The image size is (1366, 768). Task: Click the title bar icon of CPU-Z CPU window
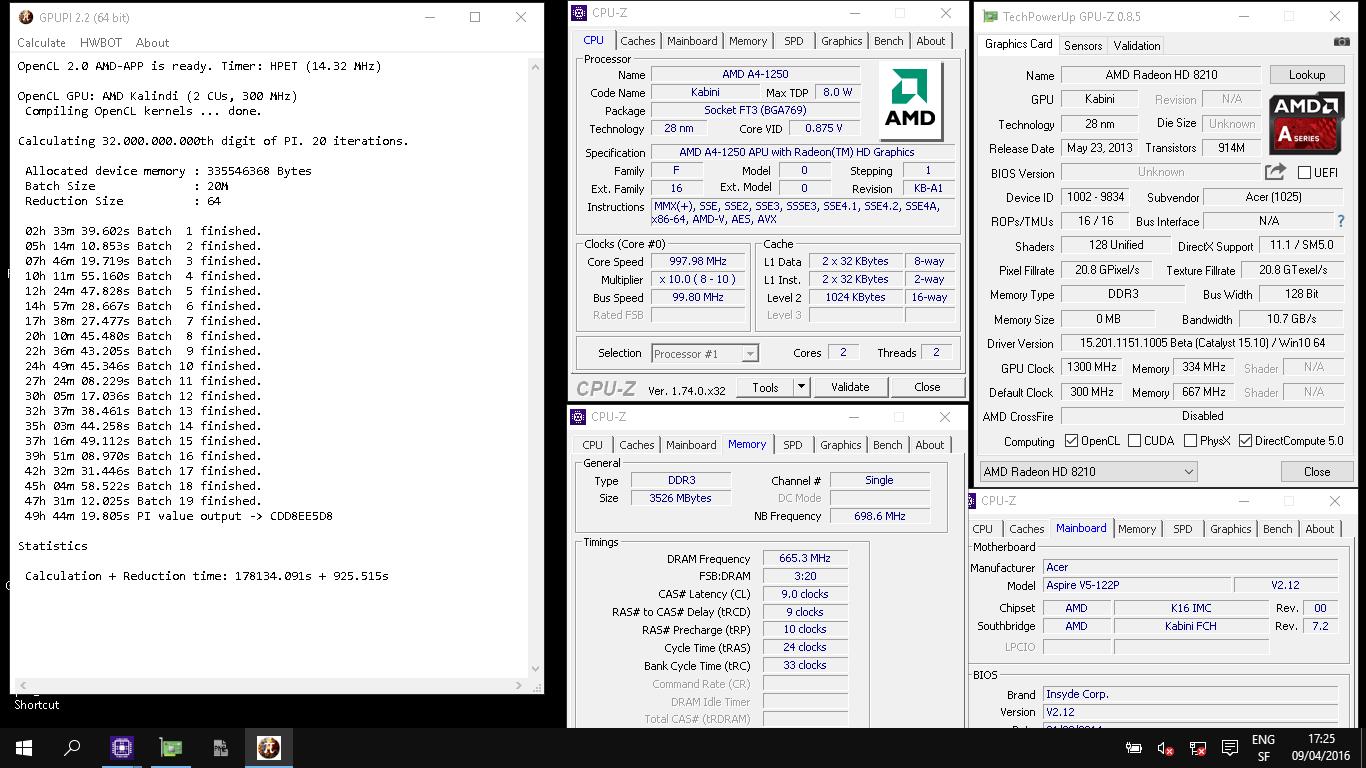[x=579, y=13]
